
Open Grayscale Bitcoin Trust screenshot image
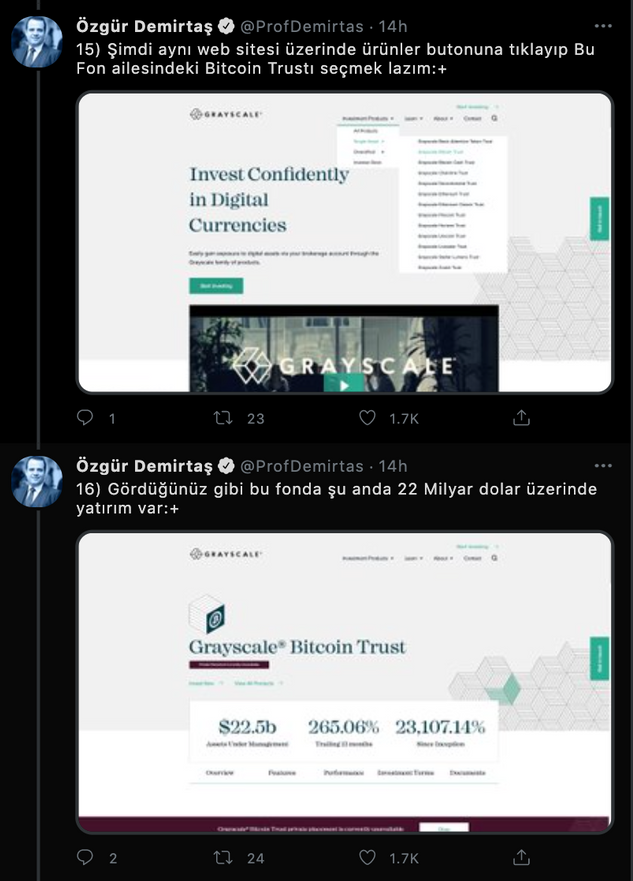tap(344, 682)
